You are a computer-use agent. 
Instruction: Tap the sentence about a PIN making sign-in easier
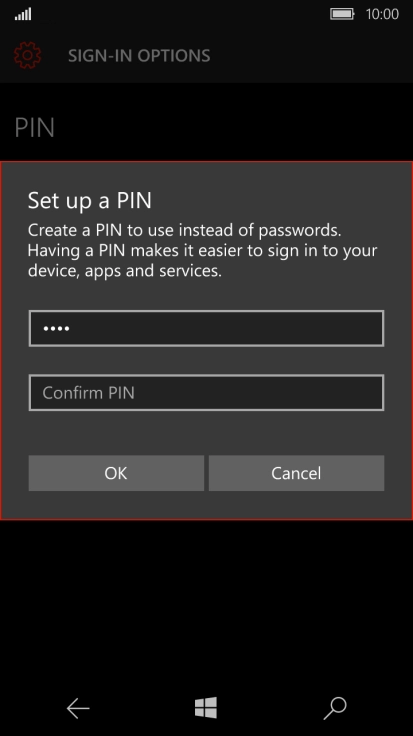tap(202, 261)
